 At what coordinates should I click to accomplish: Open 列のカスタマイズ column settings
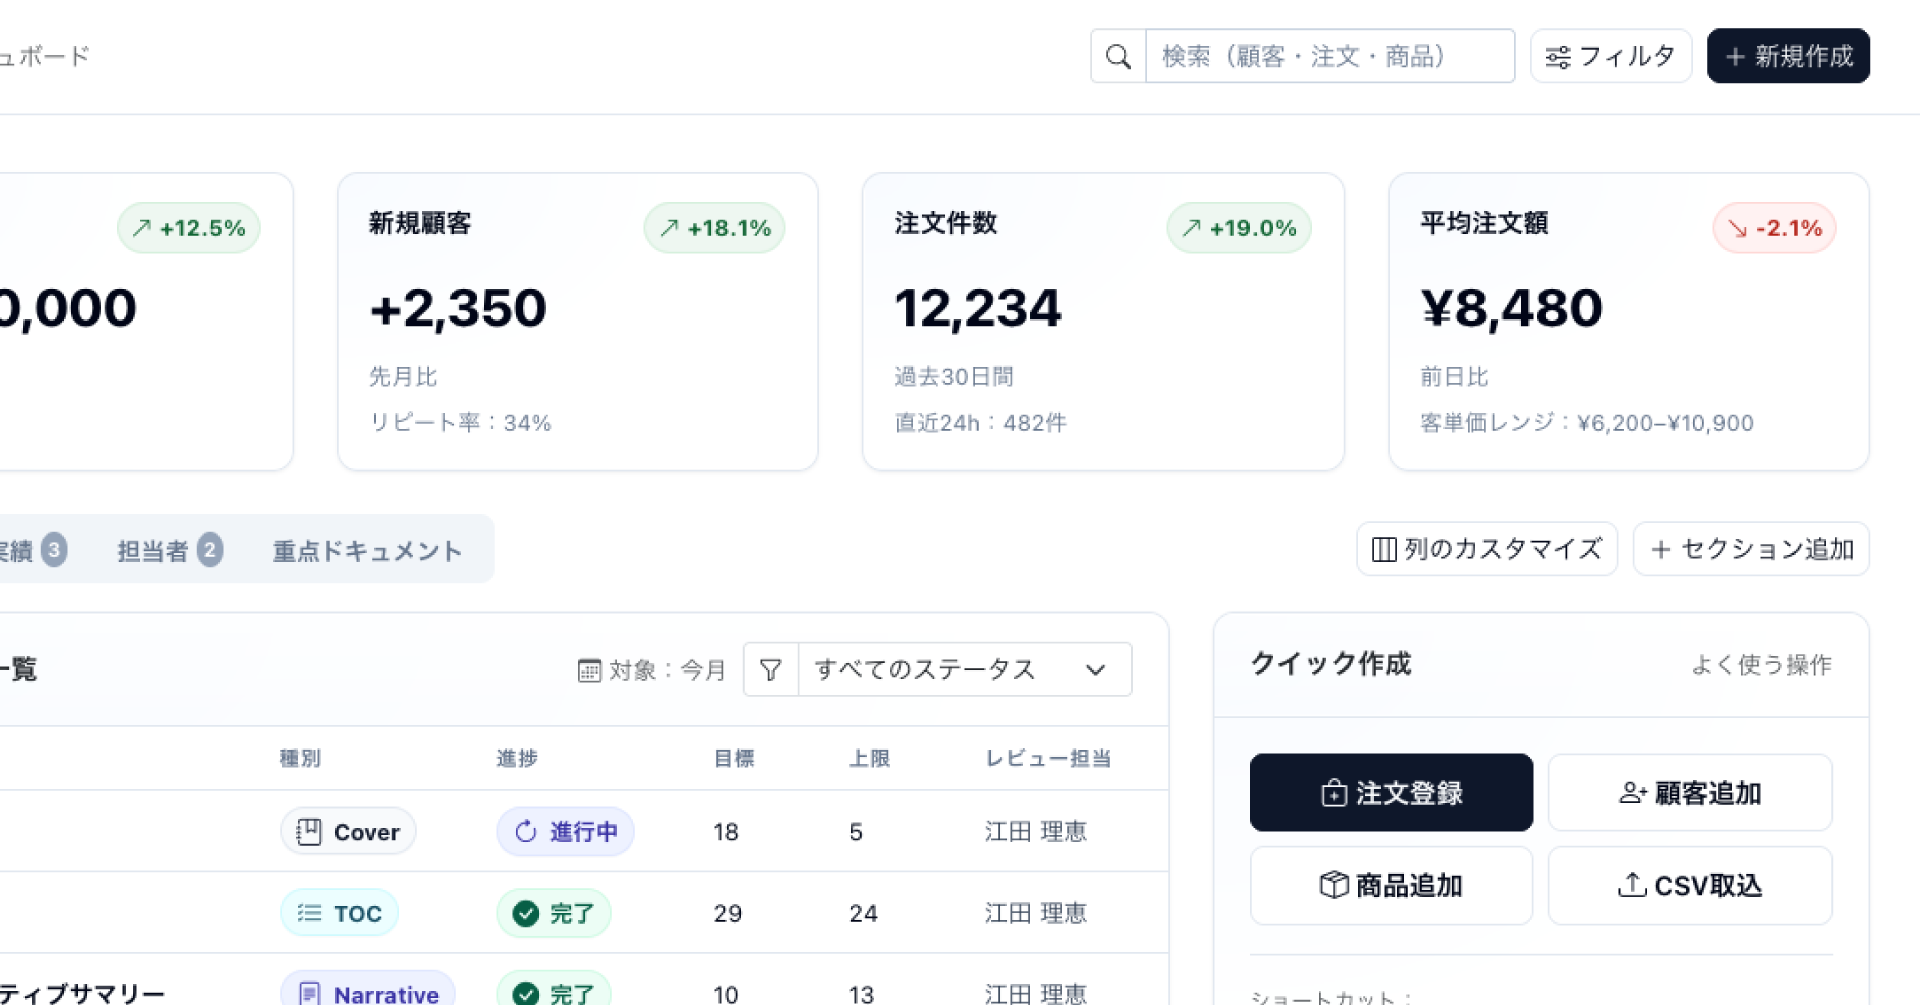click(1486, 549)
